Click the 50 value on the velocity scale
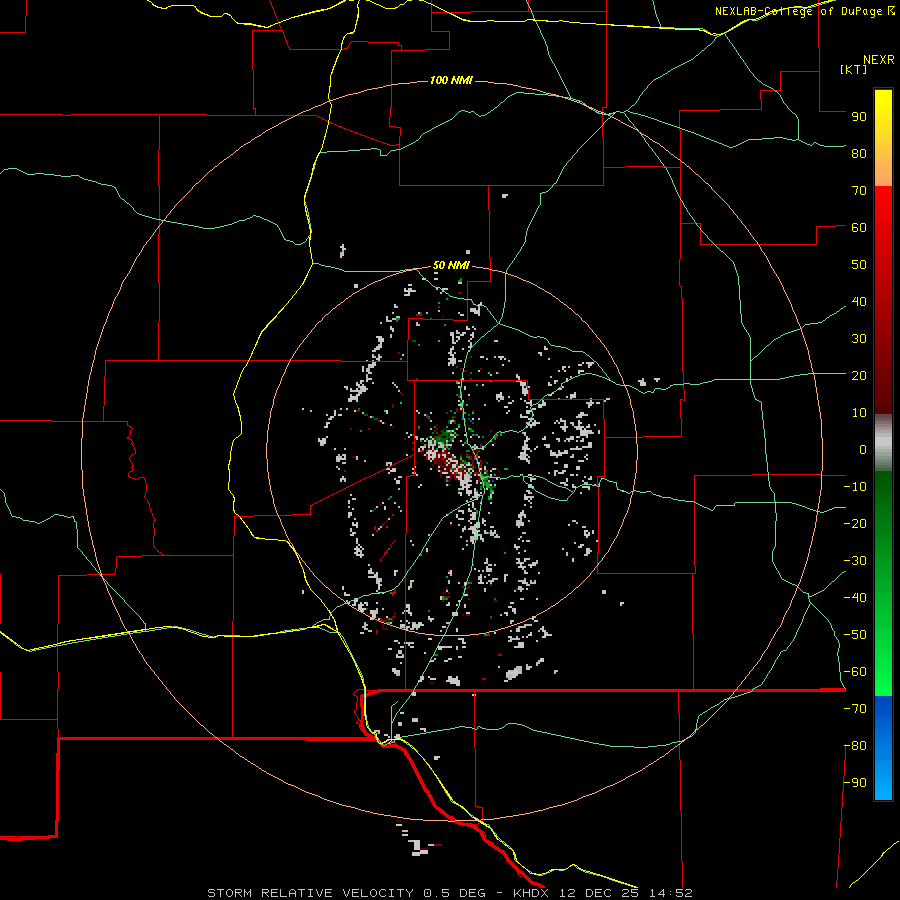The width and height of the screenshot is (900, 900). point(859,265)
